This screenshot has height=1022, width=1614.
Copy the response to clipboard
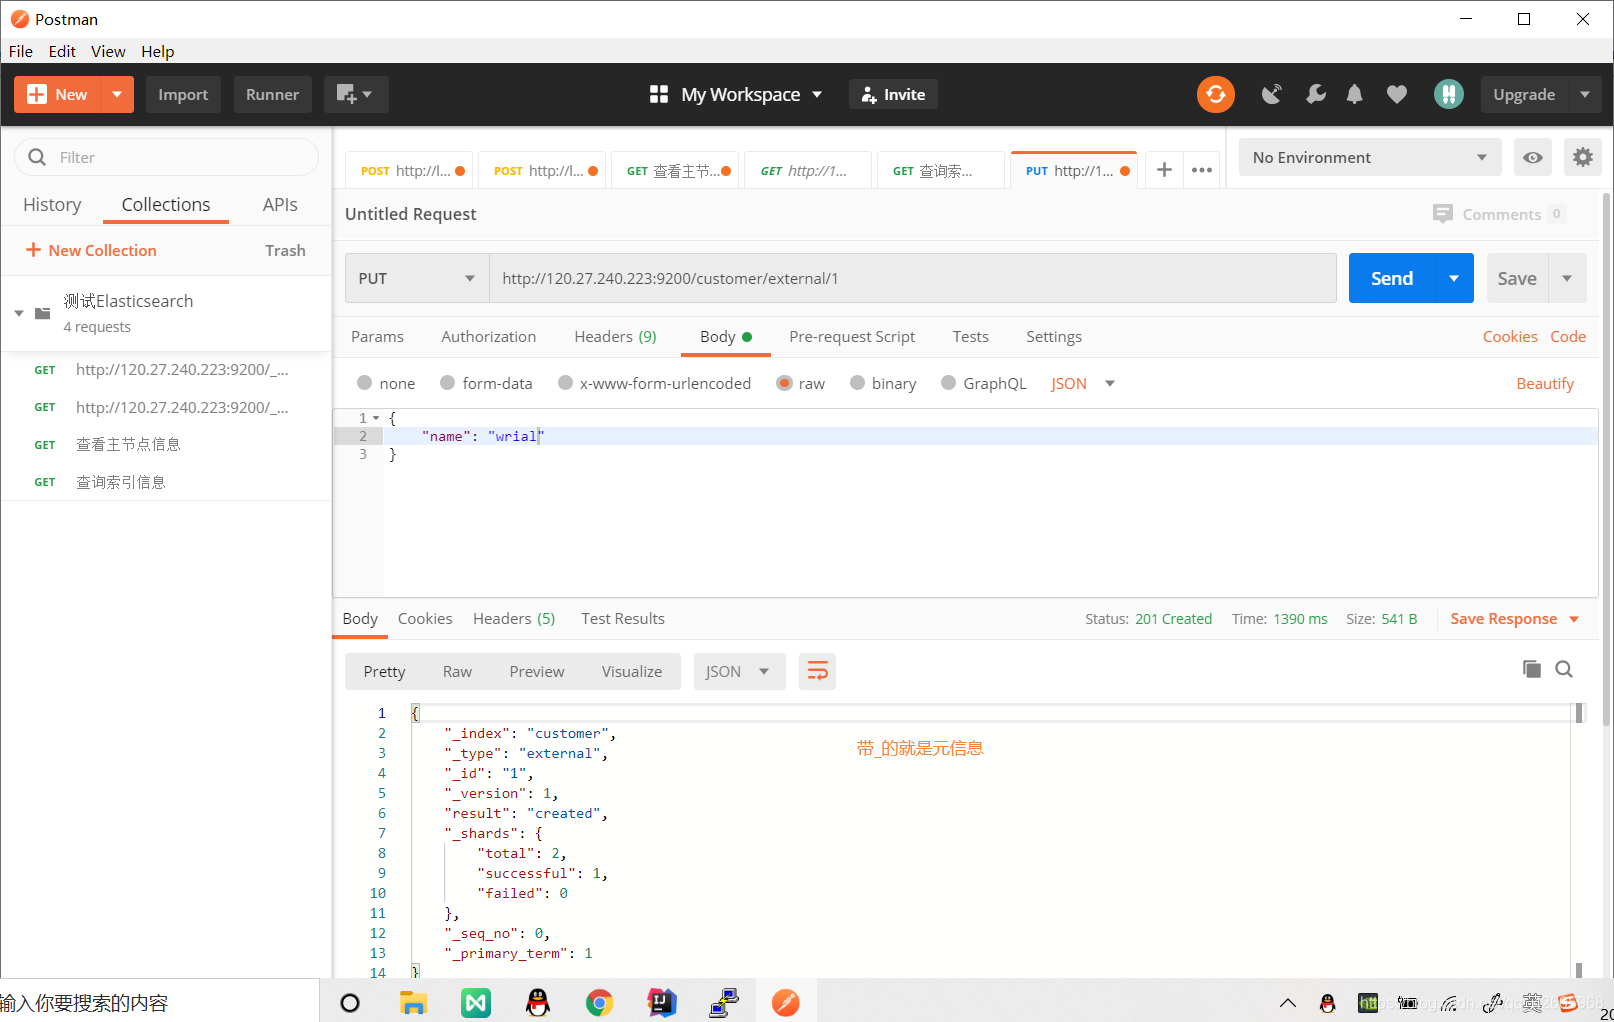point(1531,669)
